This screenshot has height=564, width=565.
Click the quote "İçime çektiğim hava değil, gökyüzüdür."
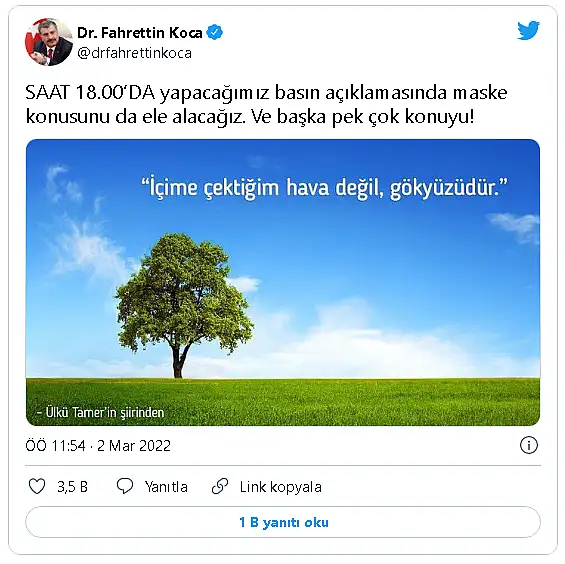pos(324,187)
